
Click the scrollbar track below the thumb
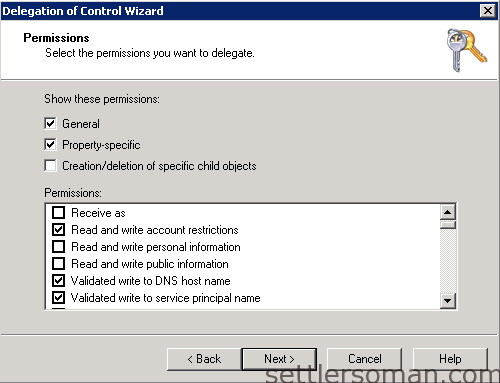[x=448, y=261]
